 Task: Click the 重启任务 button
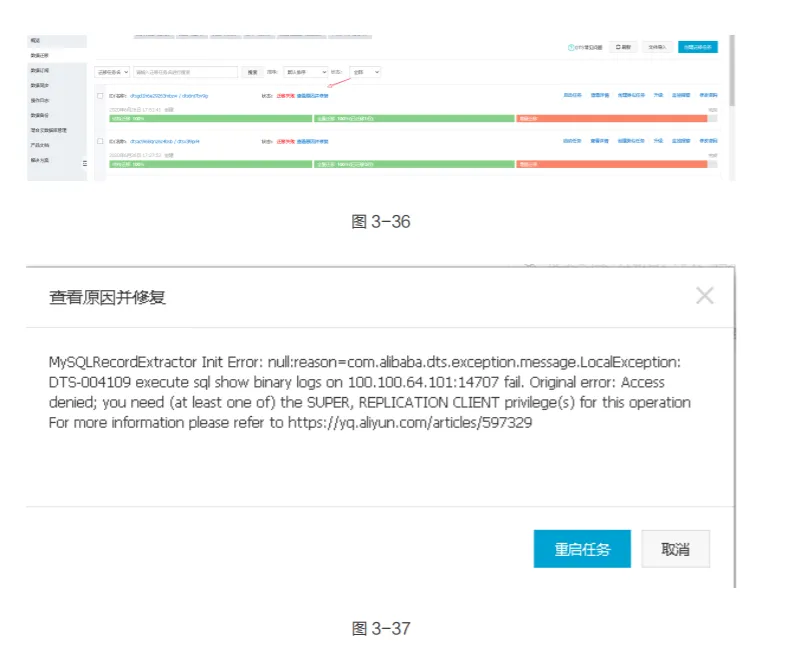coord(582,549)
